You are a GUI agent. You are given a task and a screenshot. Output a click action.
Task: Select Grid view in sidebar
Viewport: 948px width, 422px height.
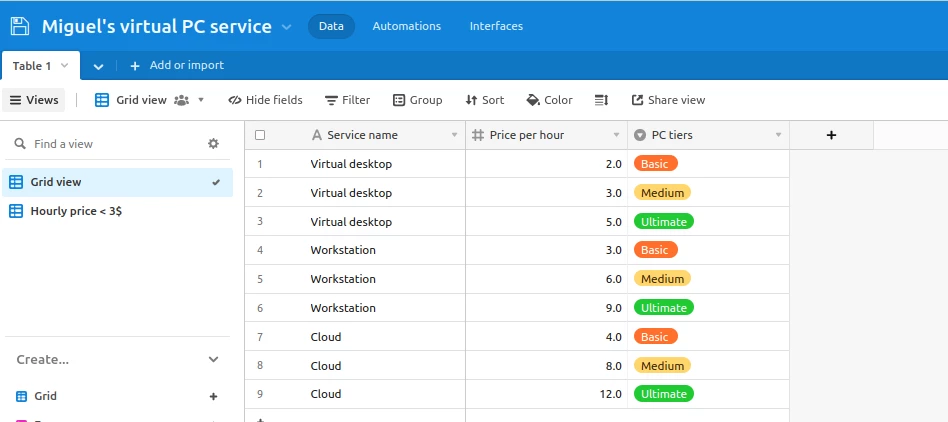[x=117, y=182]
